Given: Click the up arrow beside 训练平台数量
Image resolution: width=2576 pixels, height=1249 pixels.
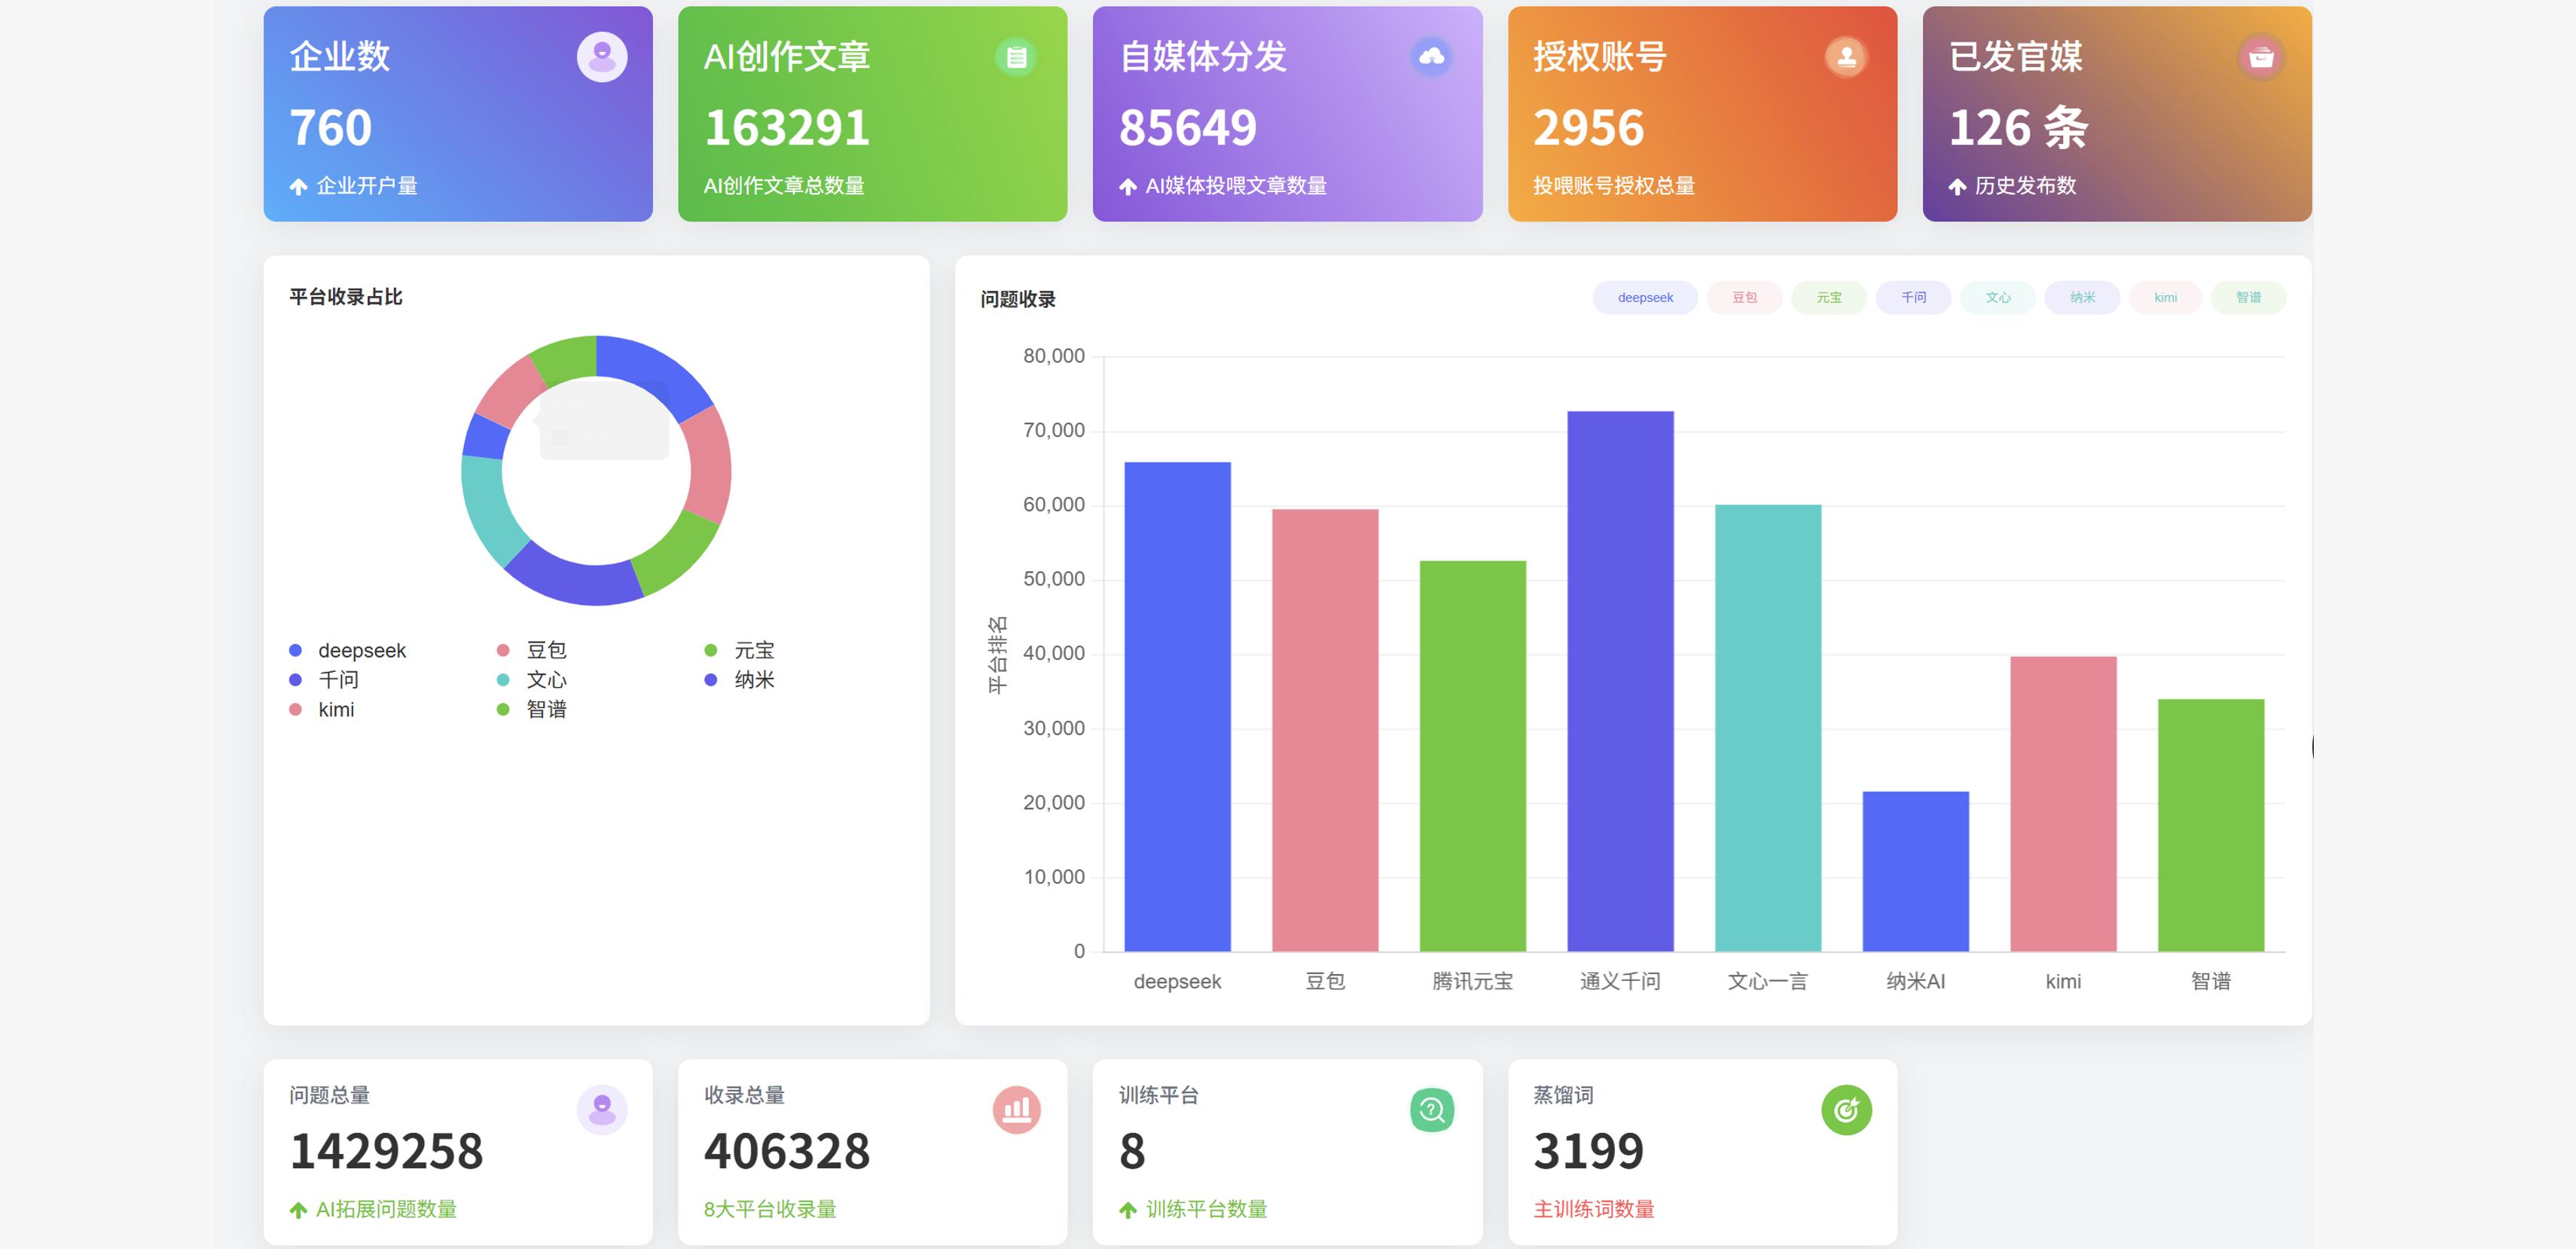Looking at the screenshot, I should [1128, 1210].
